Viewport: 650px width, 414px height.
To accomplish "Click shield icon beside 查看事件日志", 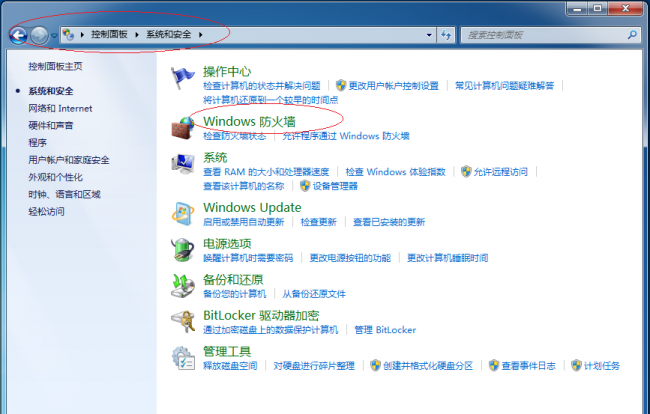I will pyautogui.click(x=494, y=365).
